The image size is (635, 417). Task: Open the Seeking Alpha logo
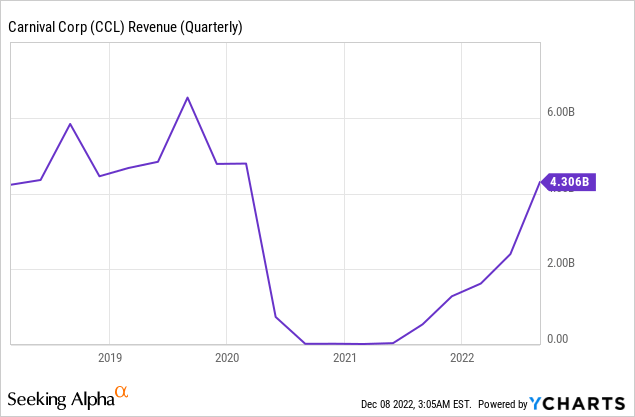tap(68, 398)
